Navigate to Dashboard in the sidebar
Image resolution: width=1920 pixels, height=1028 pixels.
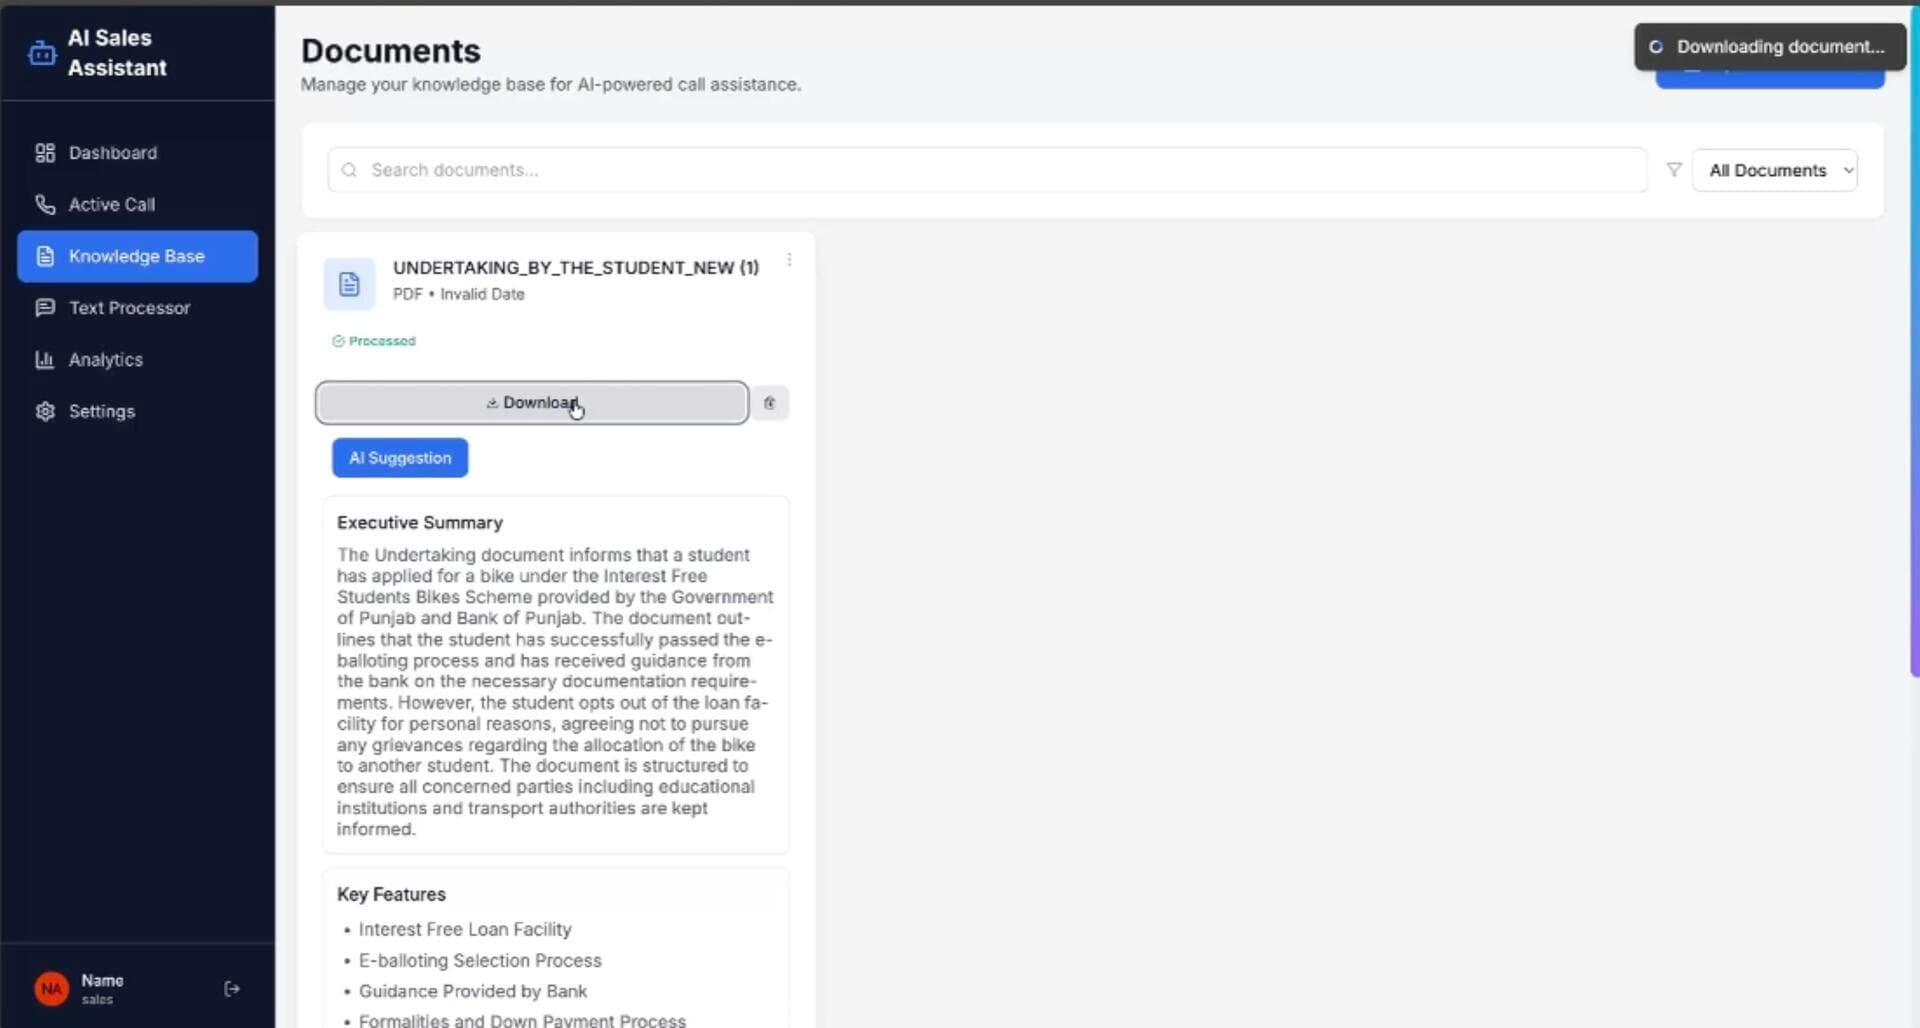[112, 153]
